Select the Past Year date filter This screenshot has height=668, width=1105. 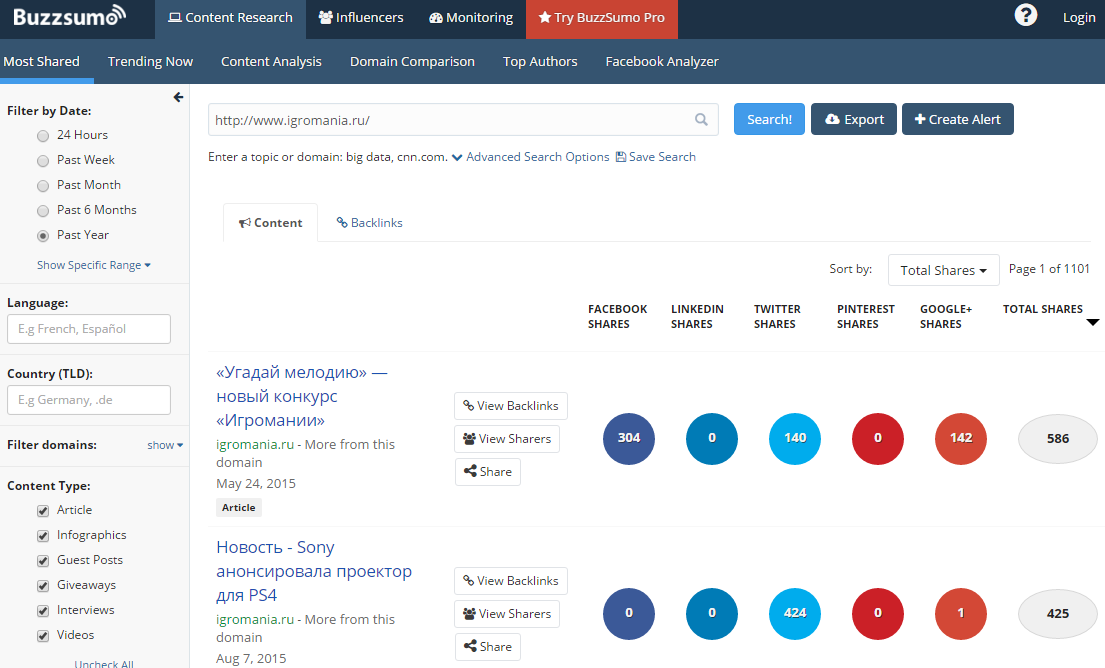pyautogui.click(x=43, y=235)
